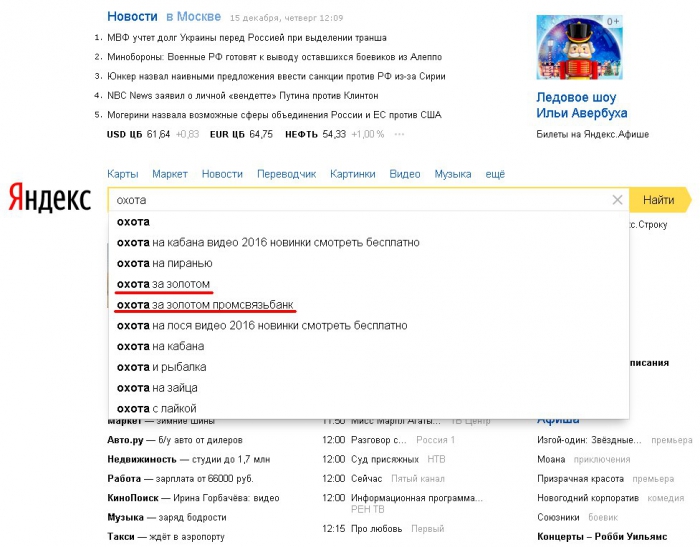Read news about МВФ and Ukraine debt

tap(247, 38)
